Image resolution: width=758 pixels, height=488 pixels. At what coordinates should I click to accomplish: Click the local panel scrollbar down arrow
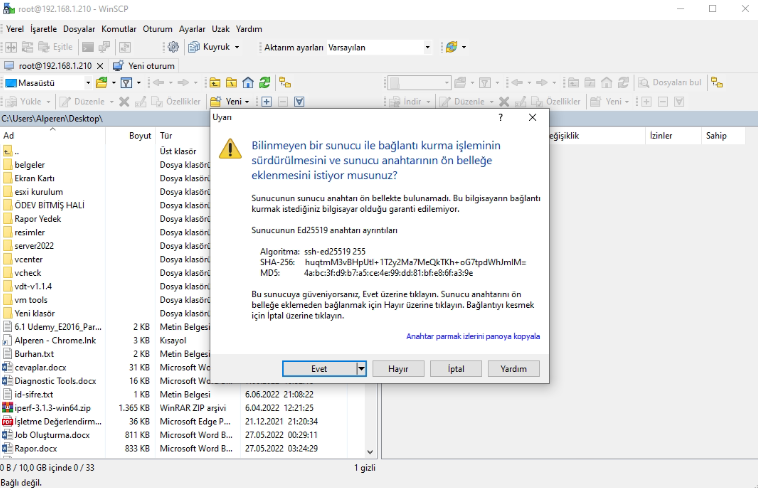(370, 452)
